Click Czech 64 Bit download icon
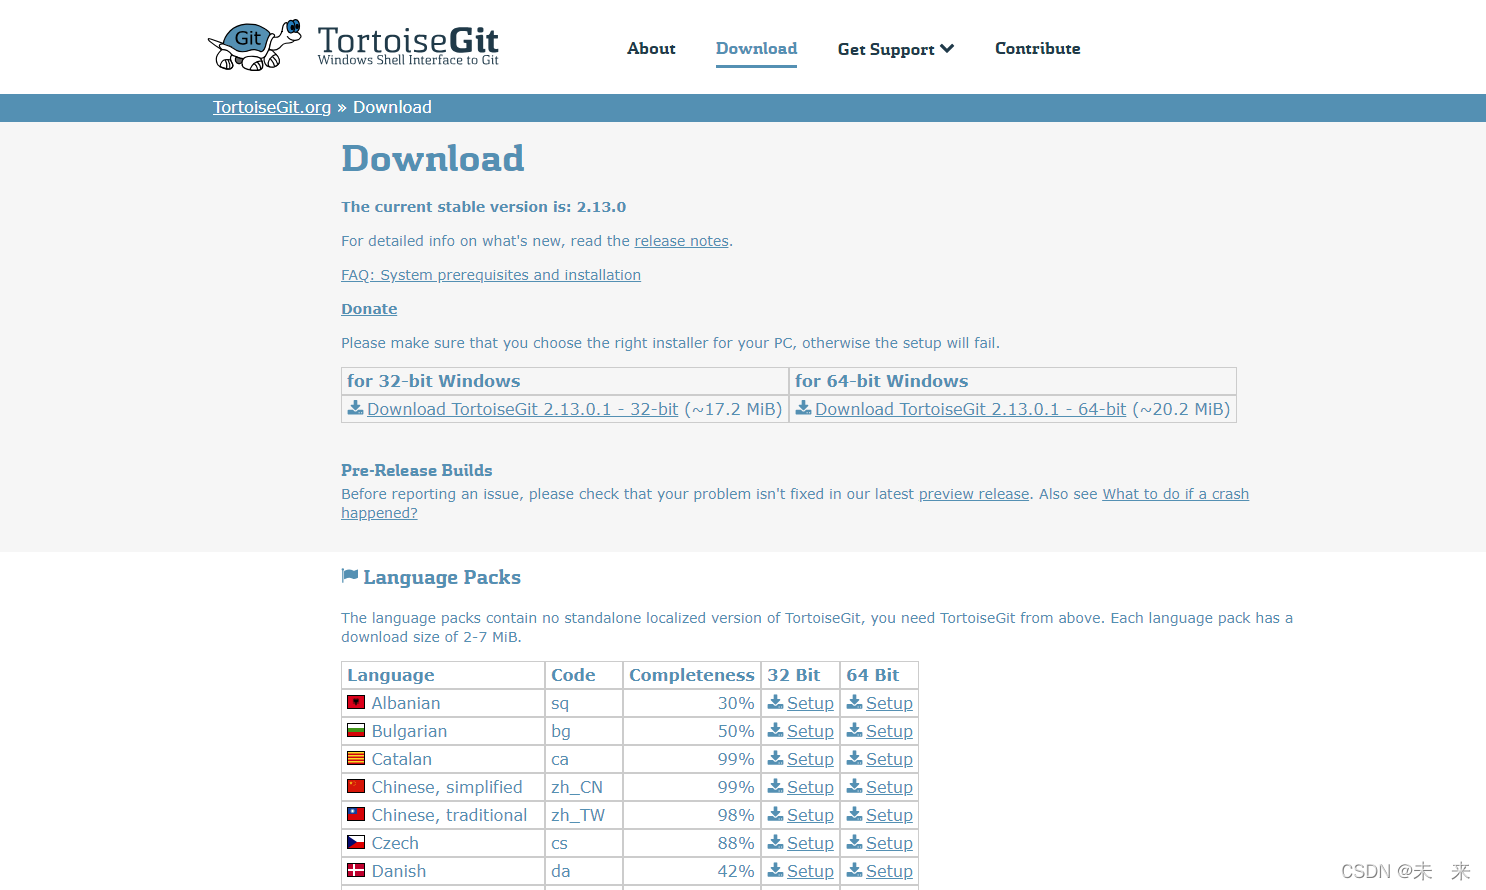The height and width of the screenshot is (890, 1486). (x=854, y=842)
